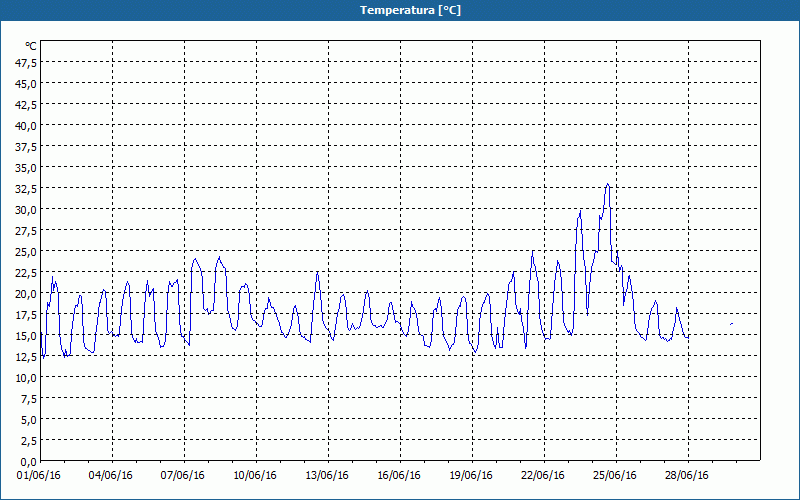Click the 16/06/16 date label
Screen dimensions: 800x500
[399, 475]
